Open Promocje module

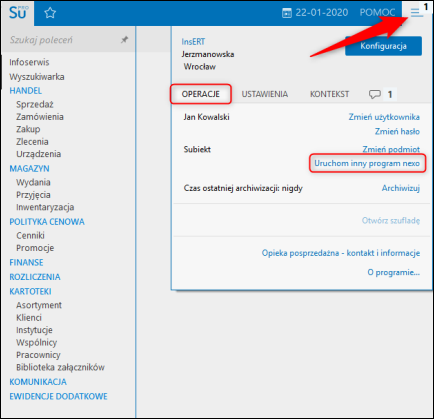[x=35, y=248]
